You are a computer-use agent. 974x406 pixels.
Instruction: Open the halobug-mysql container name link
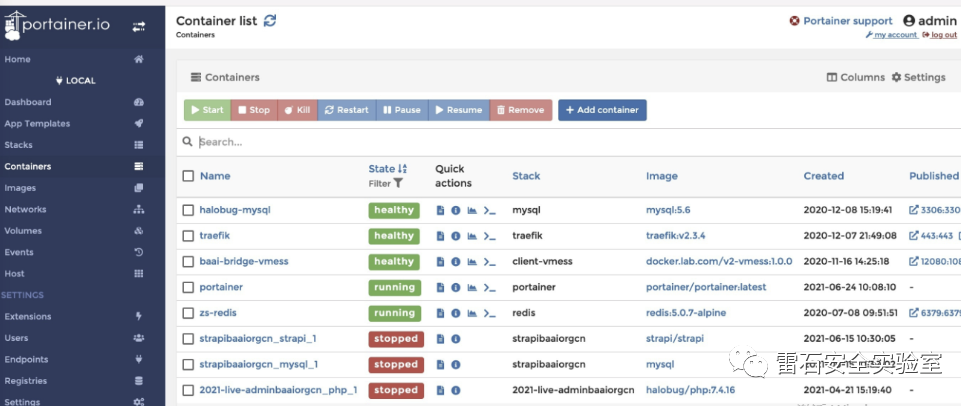pyautogui.click(x=235, y=210)
